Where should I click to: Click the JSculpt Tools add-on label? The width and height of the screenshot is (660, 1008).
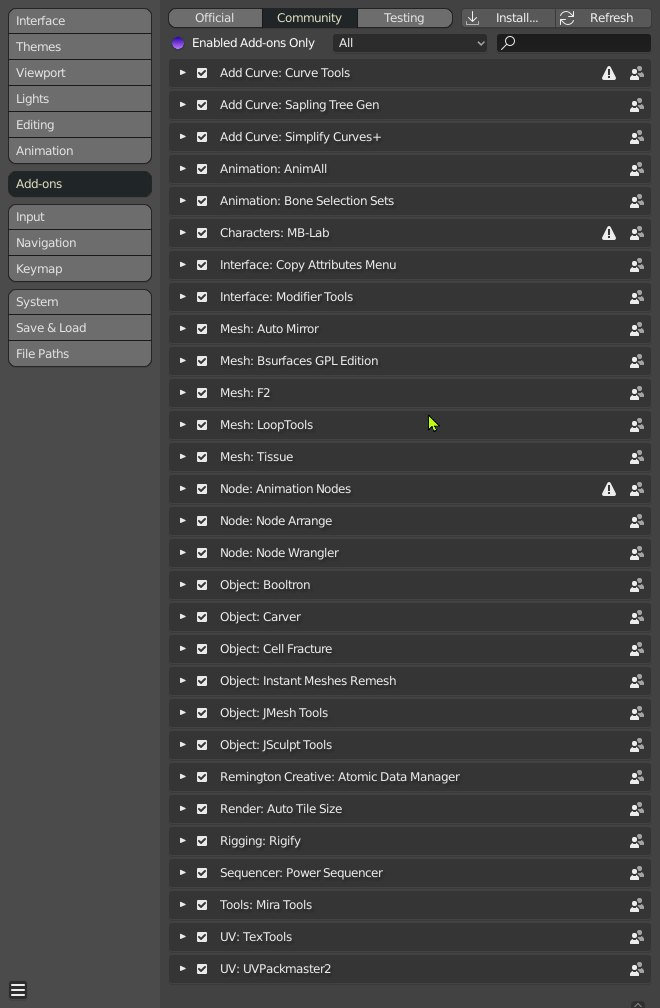coord(276,744)
